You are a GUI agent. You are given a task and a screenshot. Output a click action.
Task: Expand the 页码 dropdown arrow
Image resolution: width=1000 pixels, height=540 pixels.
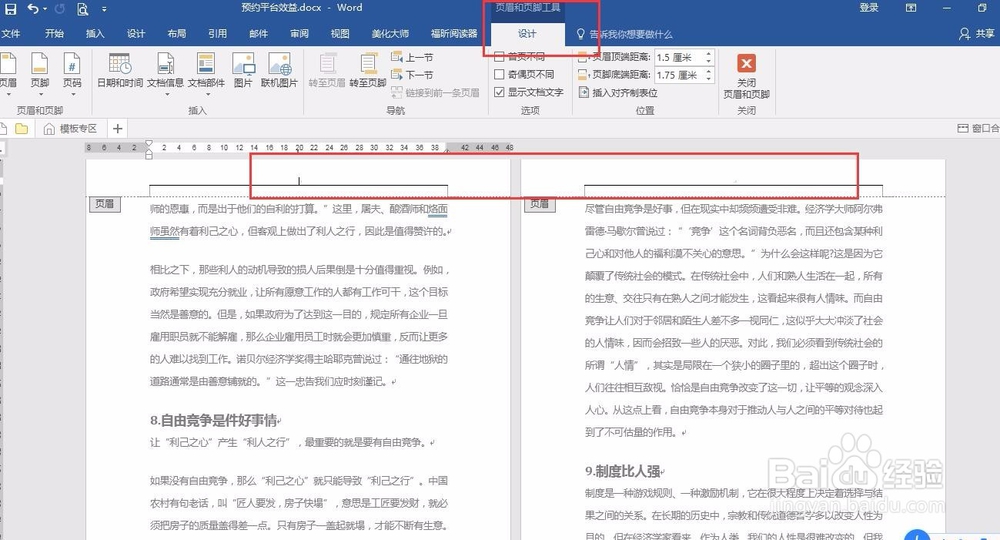(73, 94)
